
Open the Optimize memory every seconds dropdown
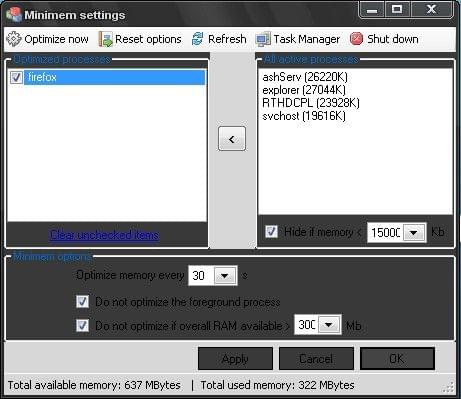pyautogui.click(x=225, y=276)
